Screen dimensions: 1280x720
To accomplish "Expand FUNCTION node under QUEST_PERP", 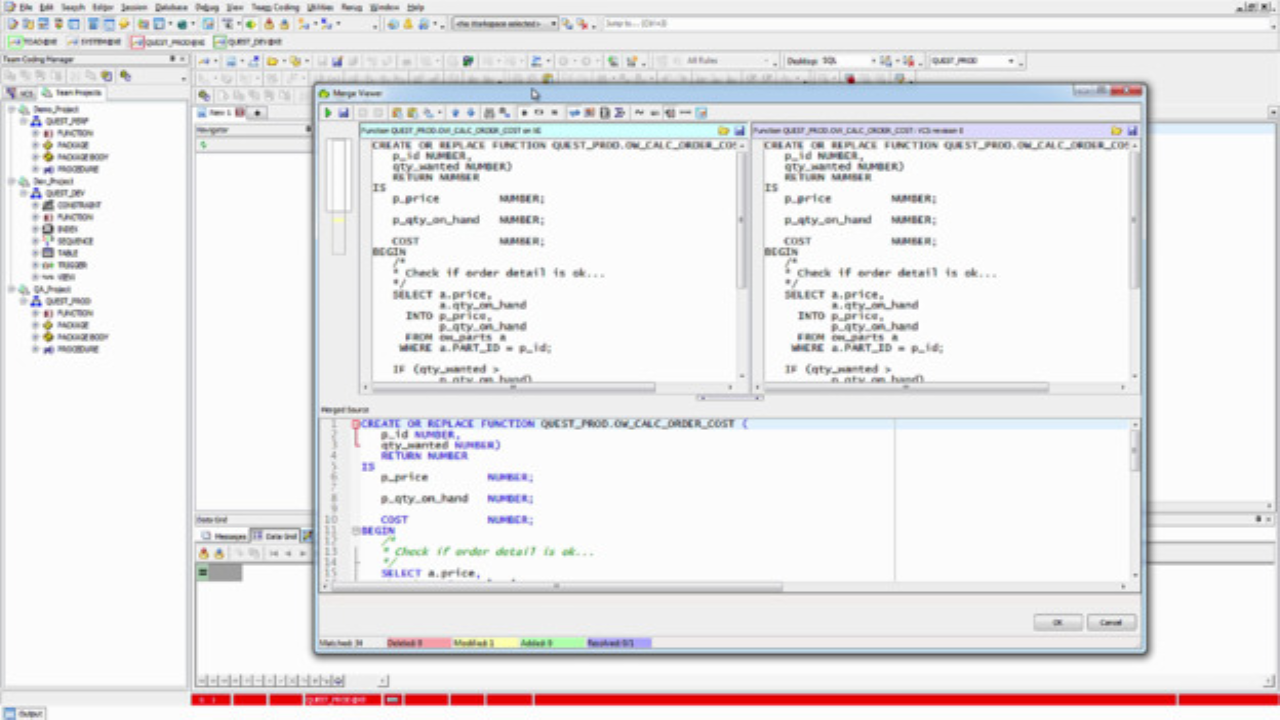I will [35, 133].
